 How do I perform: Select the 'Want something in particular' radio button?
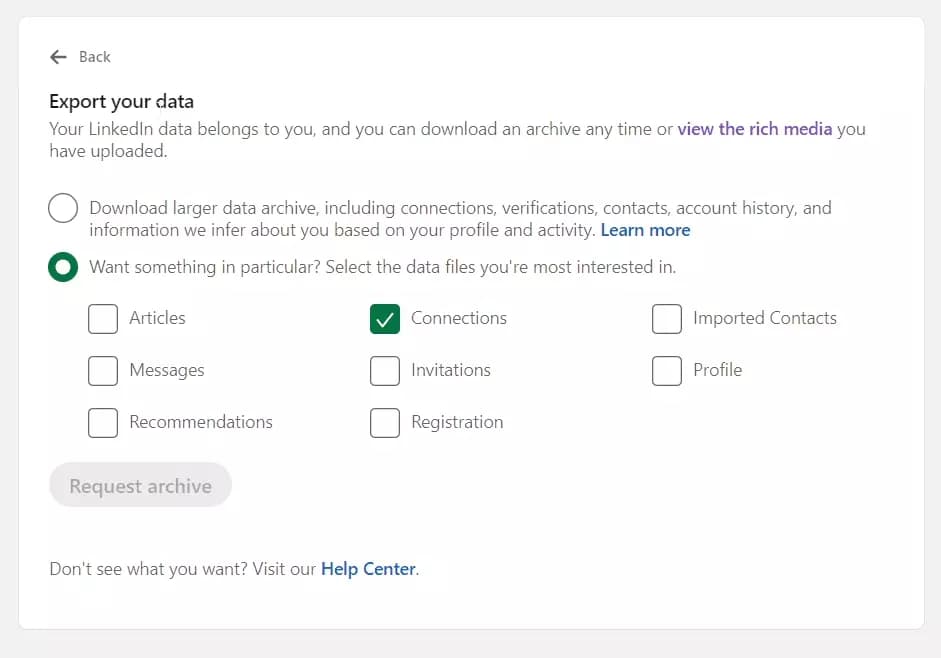pos(63,267)
